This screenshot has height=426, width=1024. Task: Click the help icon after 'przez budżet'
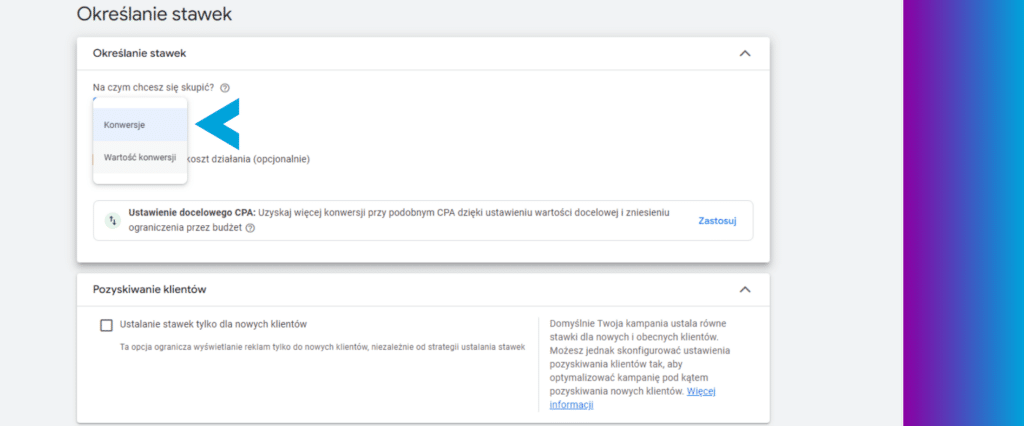250,228
